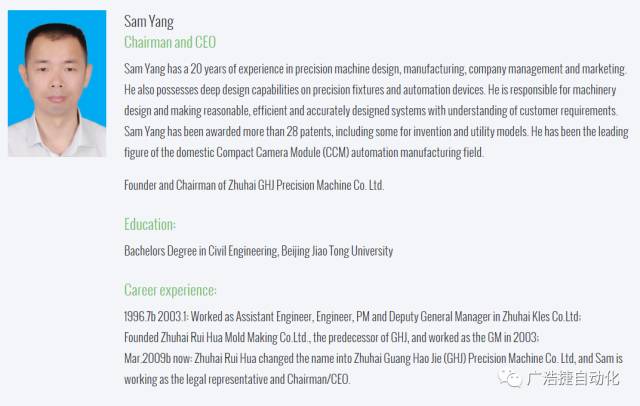The width and height of the screenshot is (640, 406).
Task: Click the 1996.7 to 2003.1 career entry
Action: [x=352, y=317]
